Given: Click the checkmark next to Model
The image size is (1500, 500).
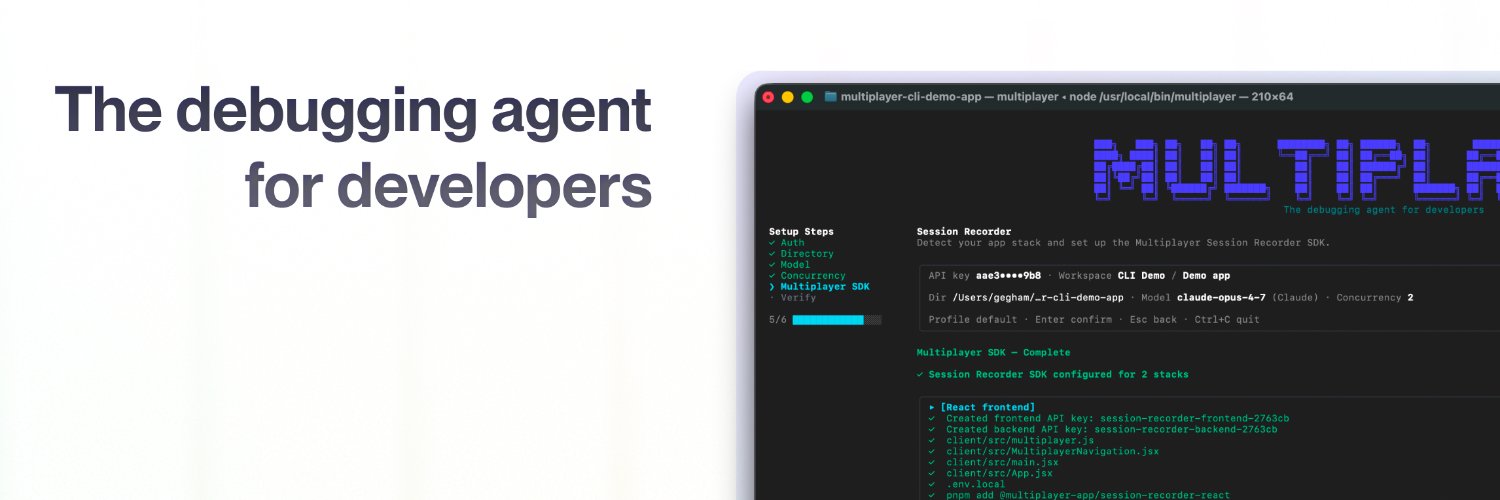Looking at the screenshot, I should pos(772,265).
